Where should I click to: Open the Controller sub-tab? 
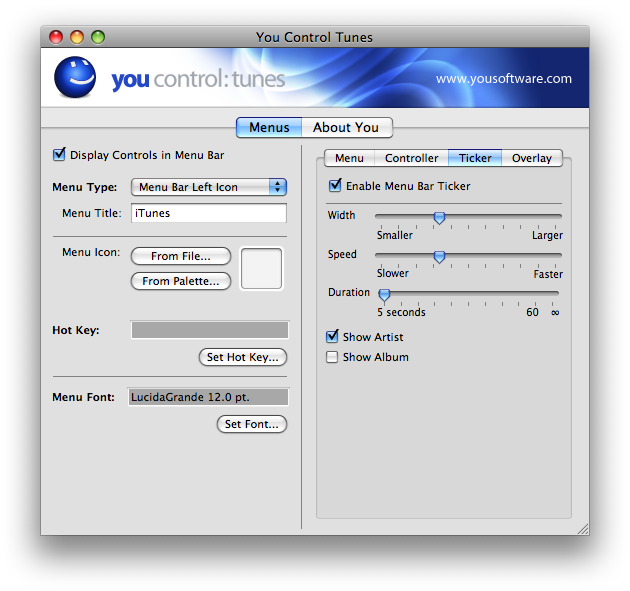411,158
